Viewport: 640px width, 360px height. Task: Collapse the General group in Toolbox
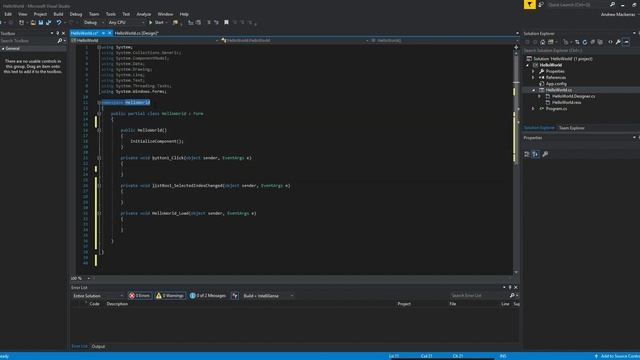tap(3, 49)
